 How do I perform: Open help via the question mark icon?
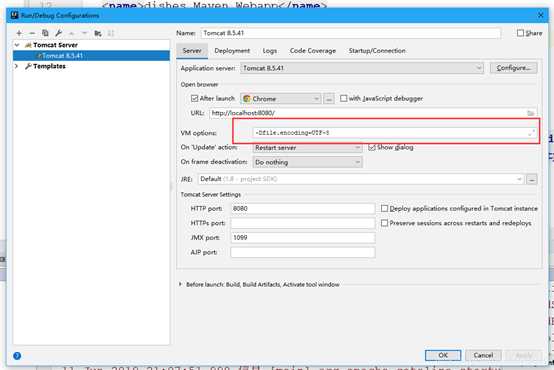coord(17,356)
